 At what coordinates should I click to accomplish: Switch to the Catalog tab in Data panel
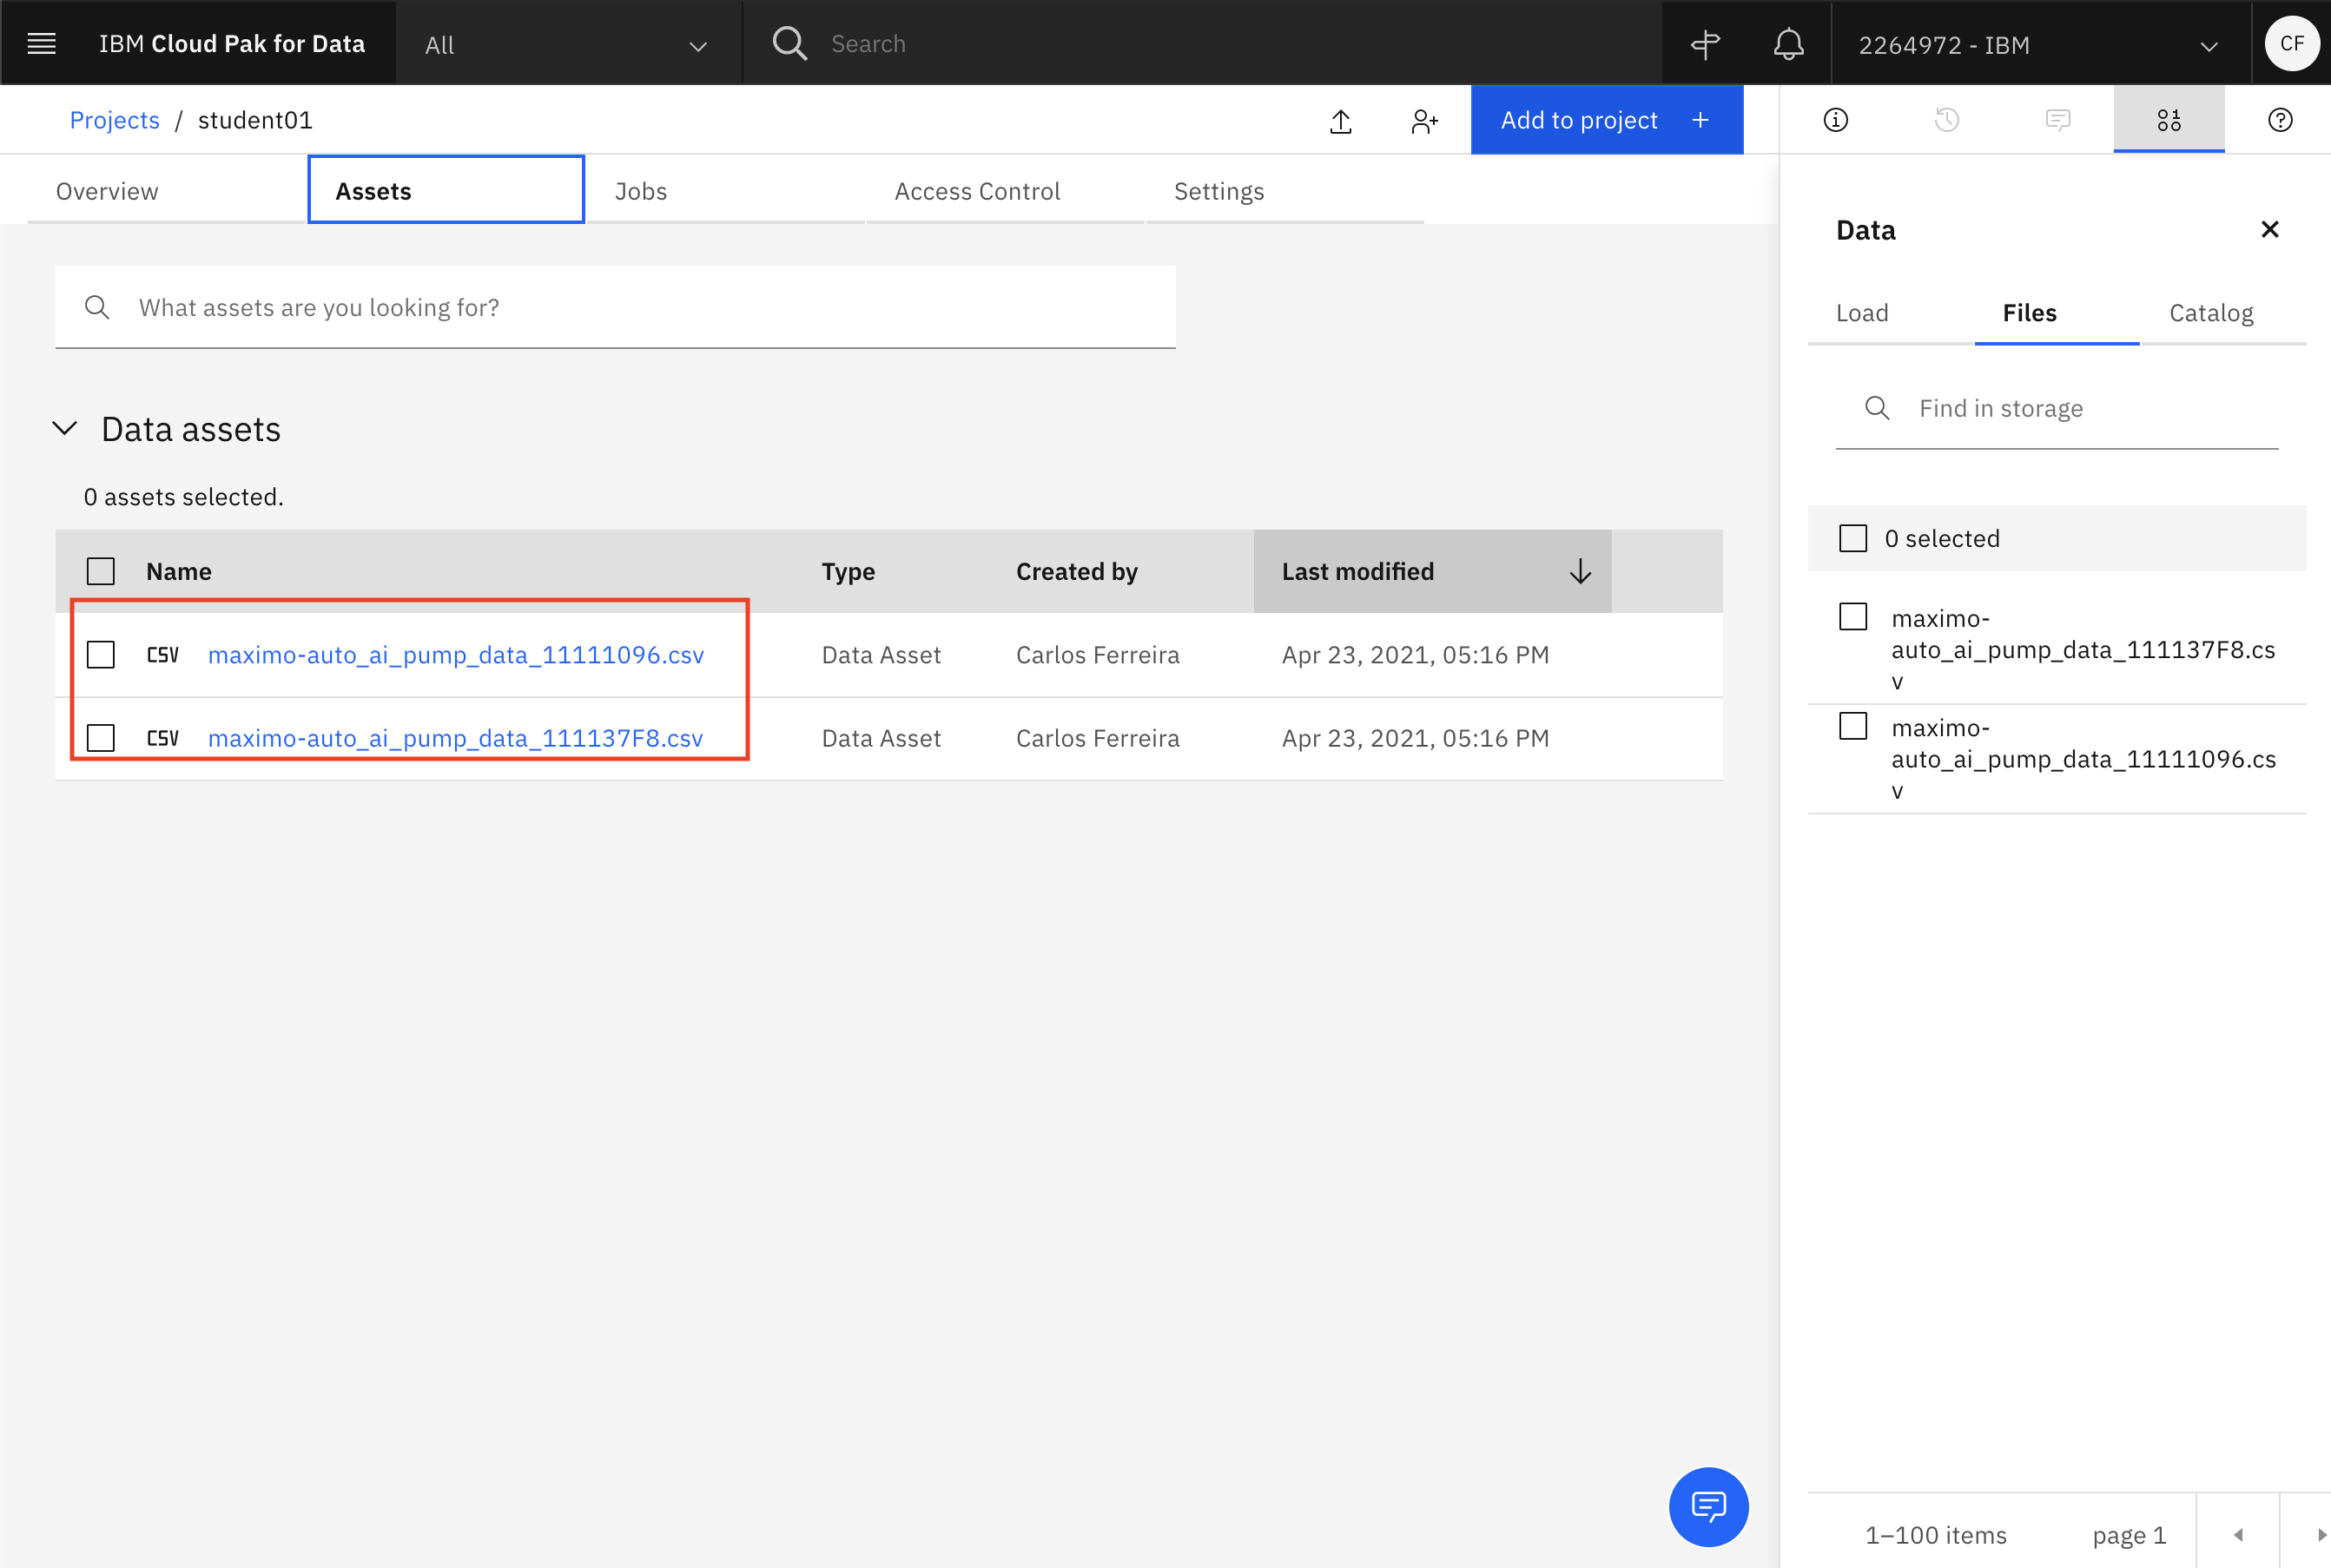2210,312
